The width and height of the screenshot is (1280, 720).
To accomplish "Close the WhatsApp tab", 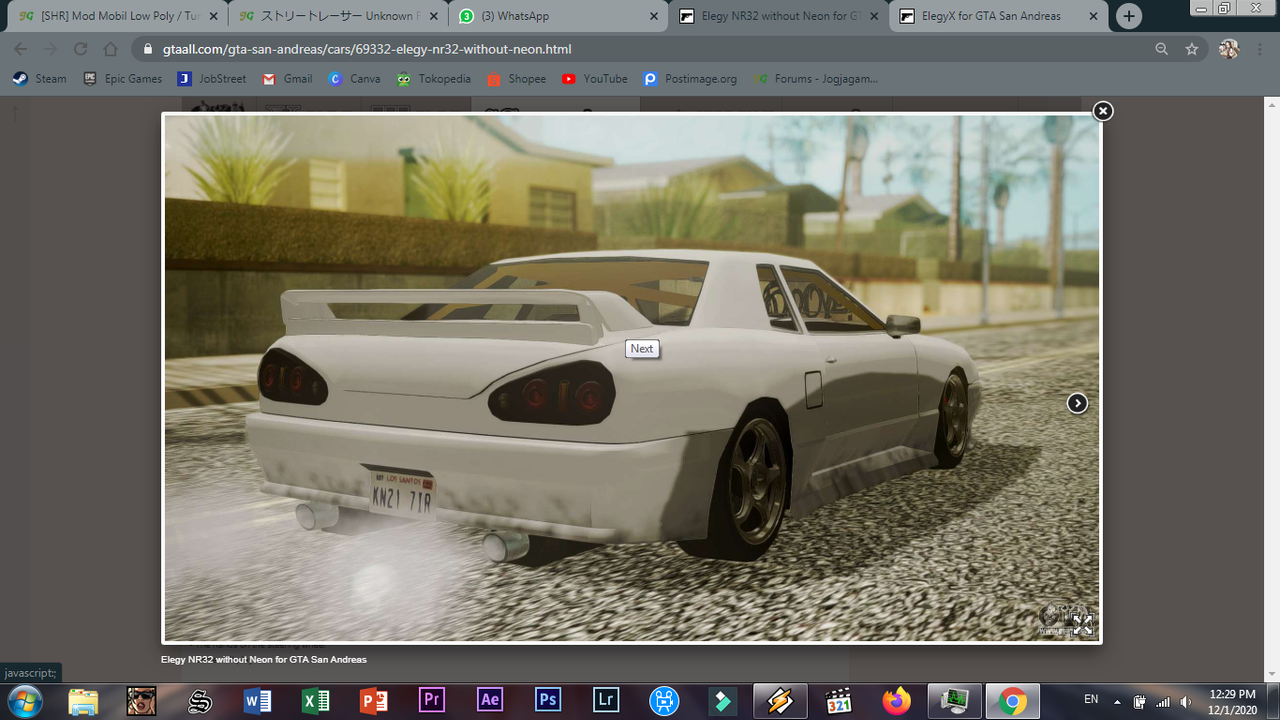I will (654, 16).
